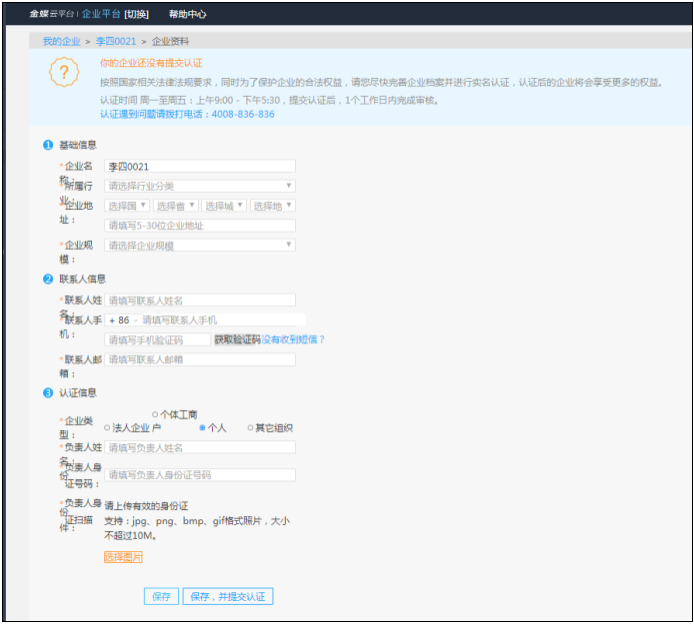Go to 我的企业 breadcrumb link
694x625 pixels.
coord(62,42)
